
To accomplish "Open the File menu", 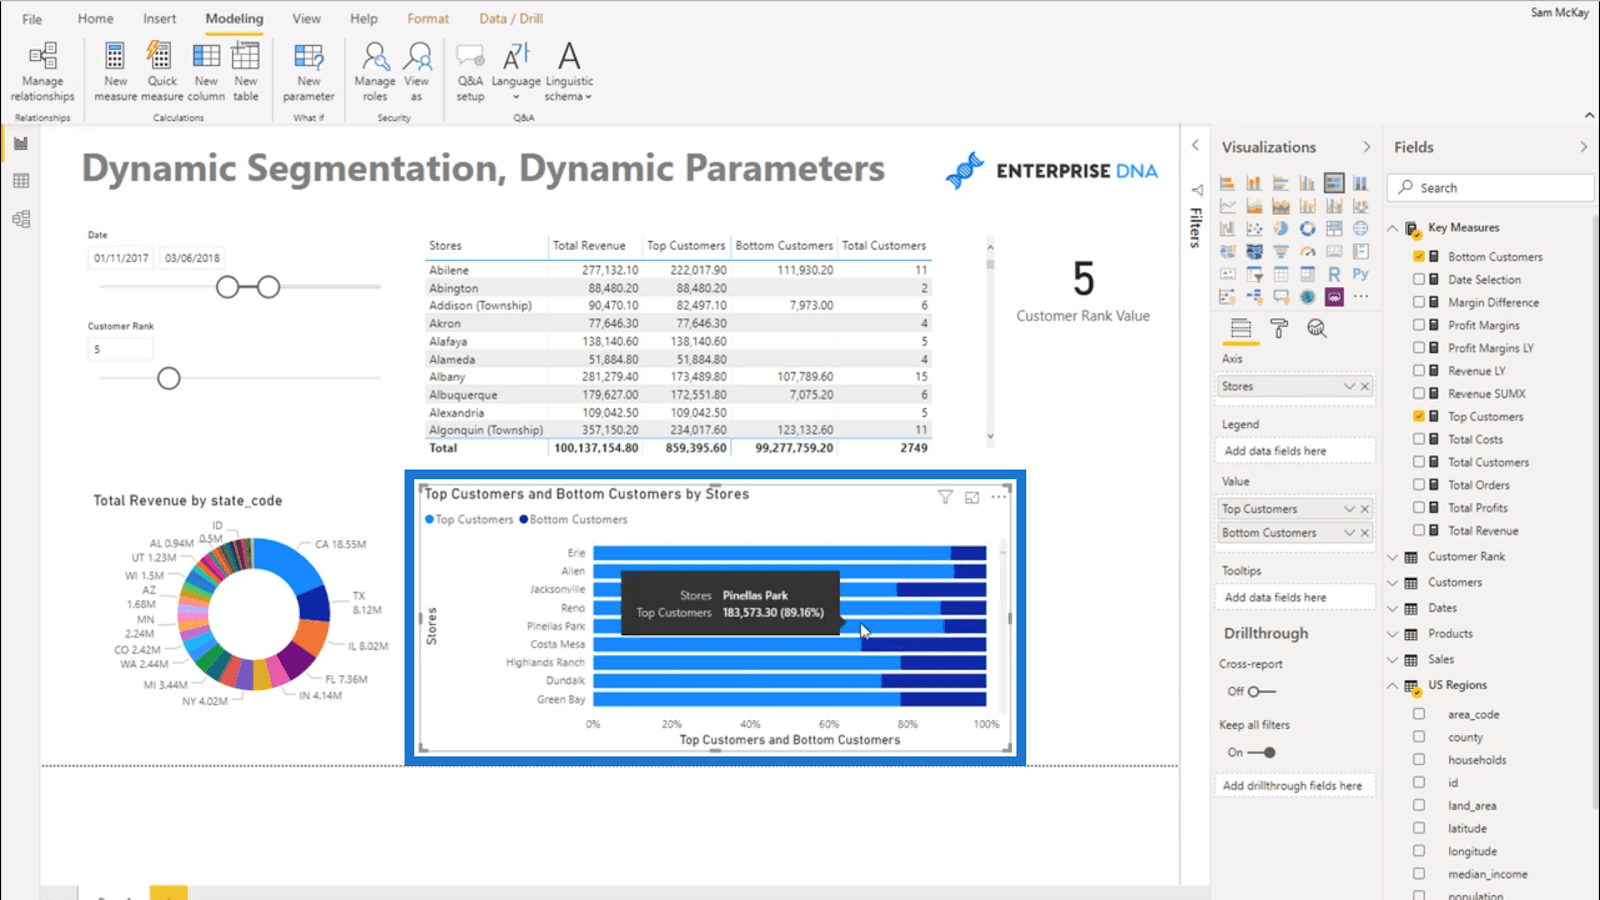I will [x=32, y=19].
